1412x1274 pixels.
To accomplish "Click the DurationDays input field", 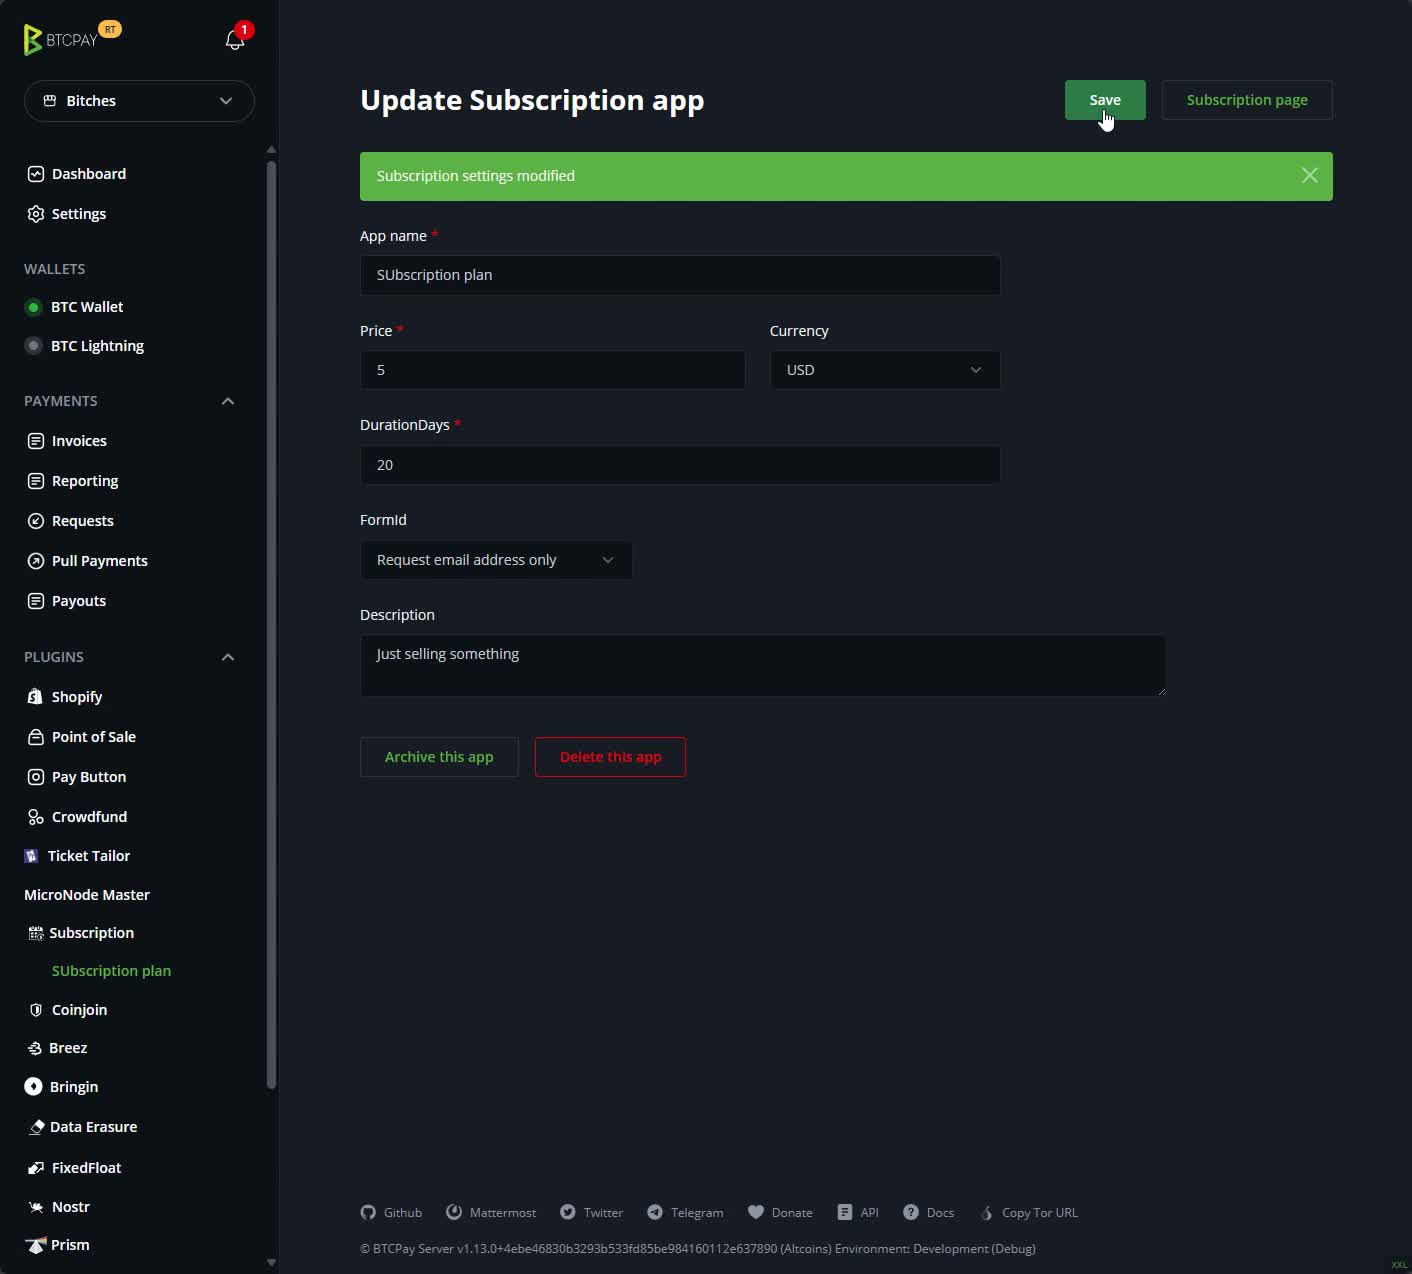I will pyautogui.click(x=680, y=465).
